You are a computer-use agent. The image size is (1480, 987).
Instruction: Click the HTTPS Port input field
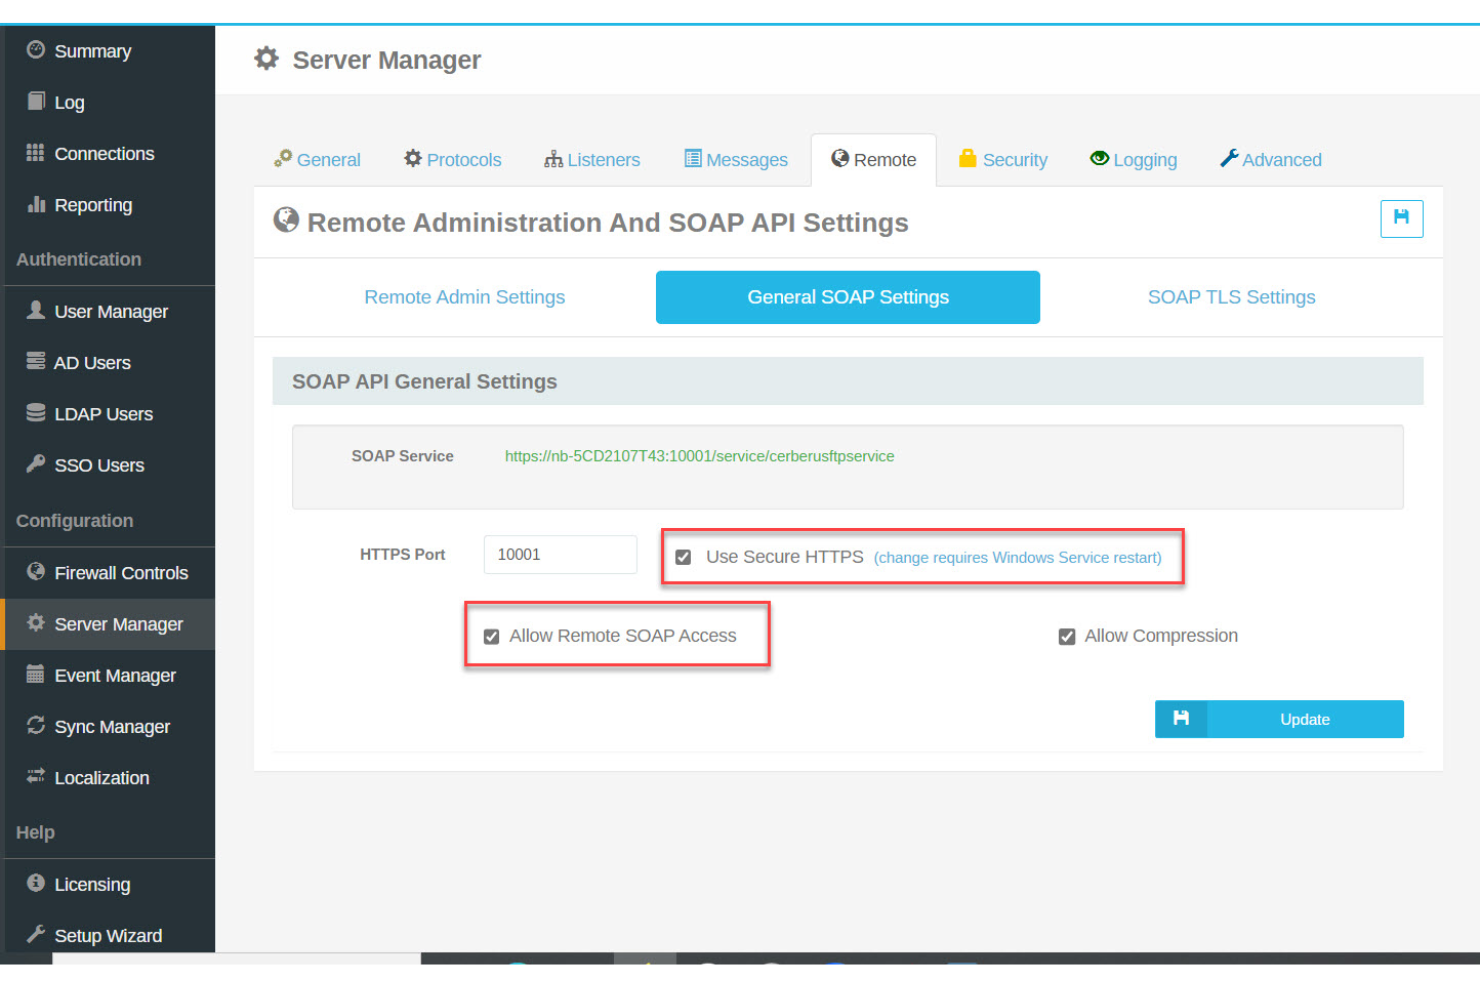560,554
